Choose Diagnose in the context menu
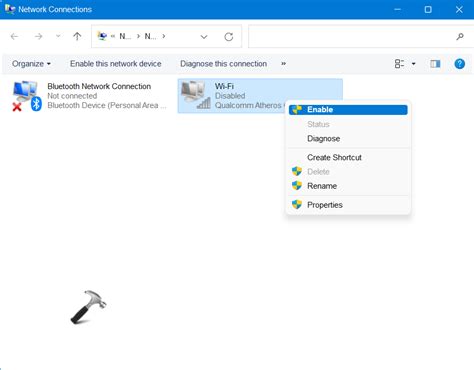This screenshot has height=370, width=474. [x=348, y=139]
